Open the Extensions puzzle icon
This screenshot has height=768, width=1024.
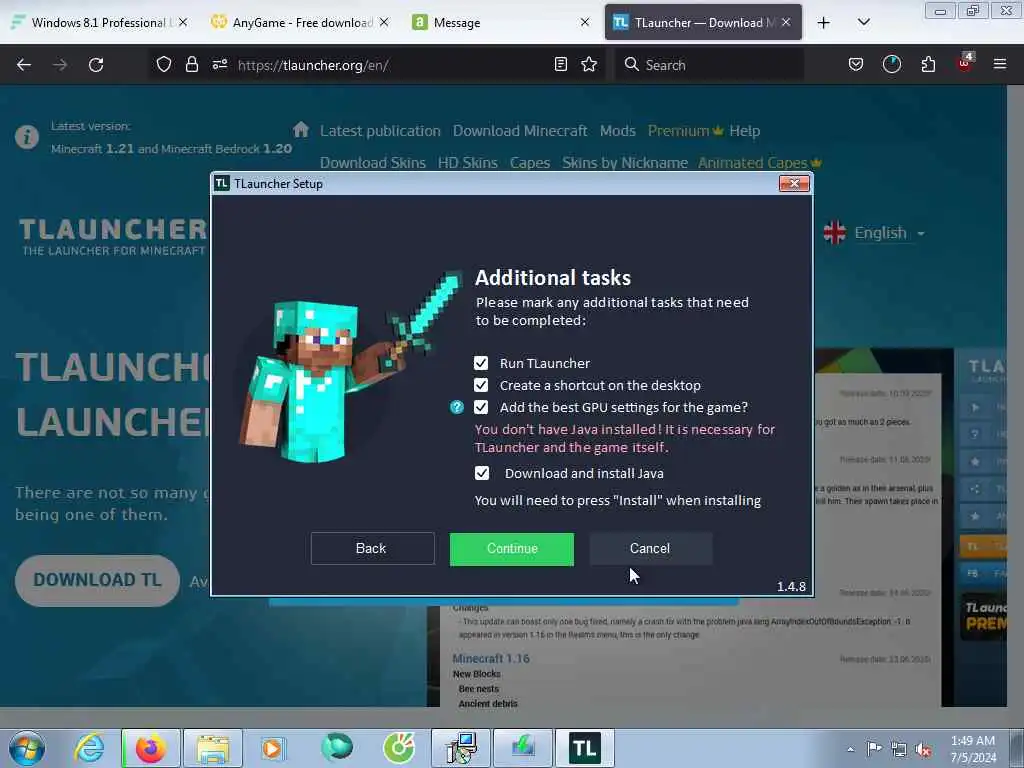(928, 65)
